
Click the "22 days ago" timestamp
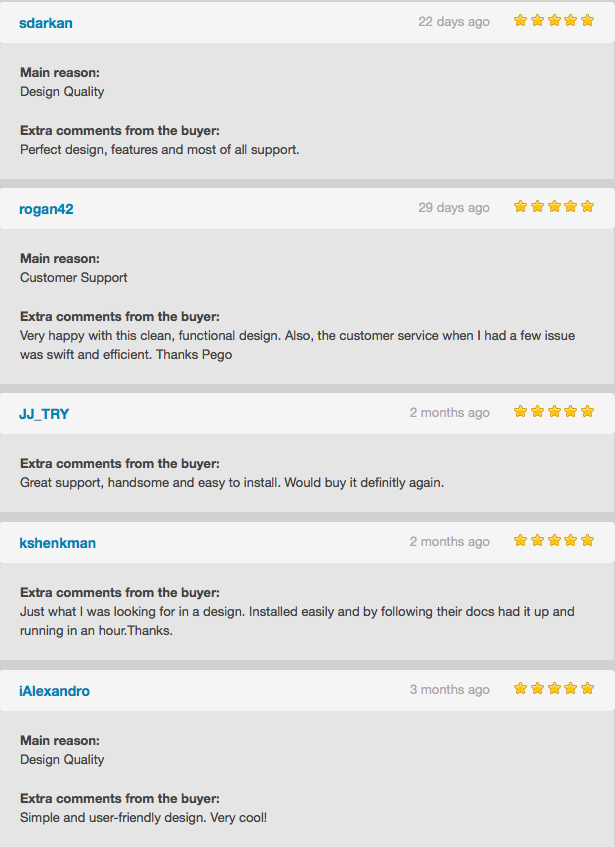tap(454, 22)
